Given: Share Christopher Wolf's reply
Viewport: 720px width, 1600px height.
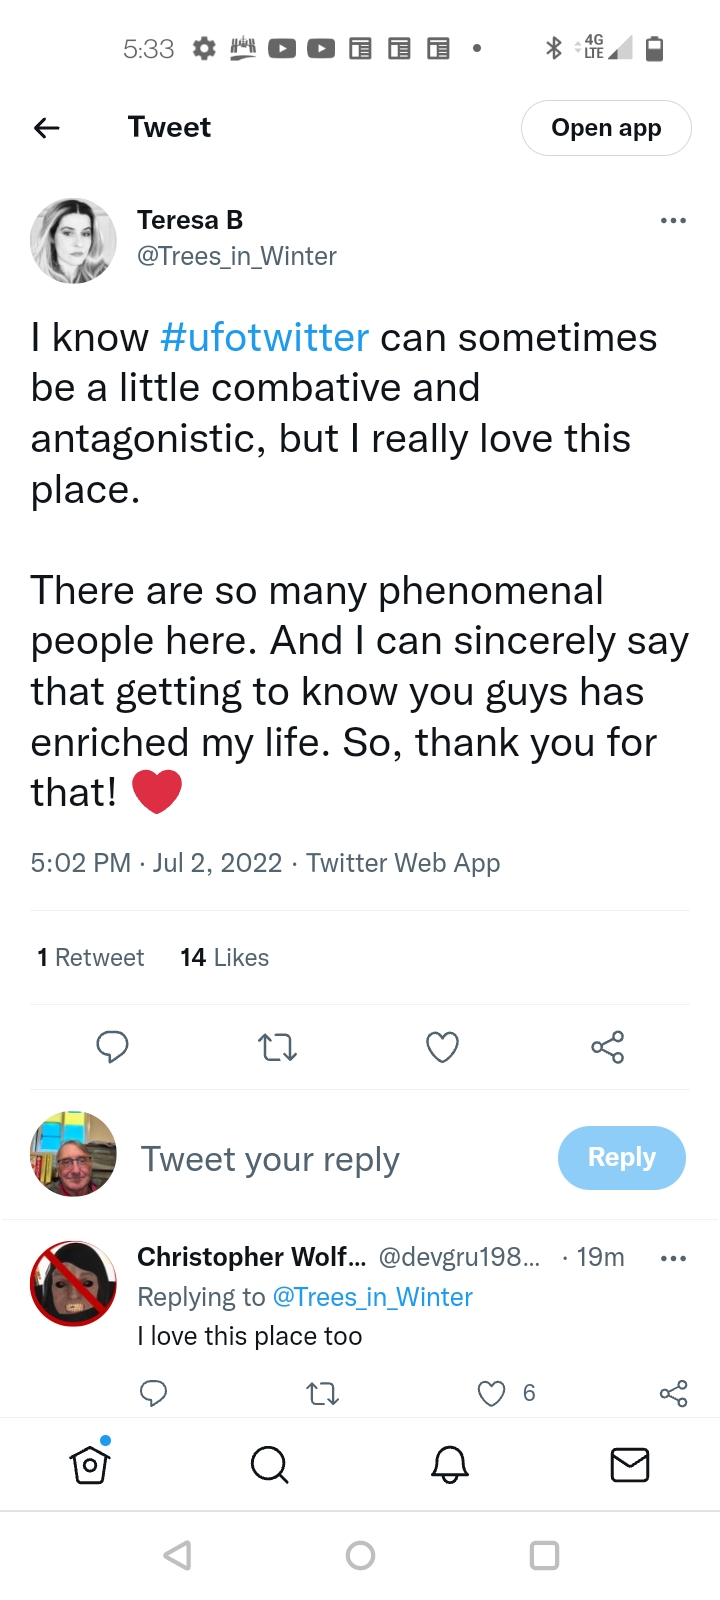Looking at the screenshot, I should pos(673,1393).
